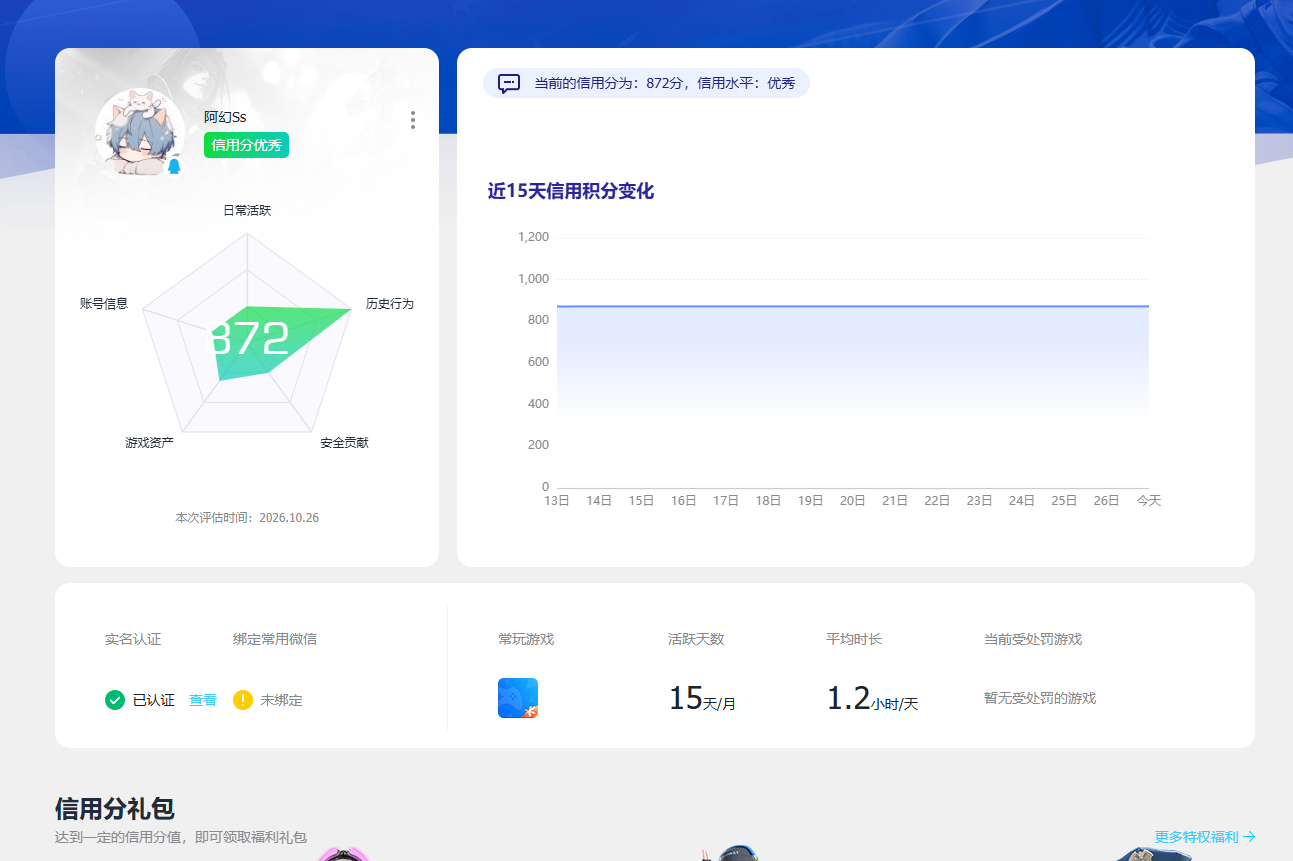Click the 历史行为 radar axis label

click(389, 303)
